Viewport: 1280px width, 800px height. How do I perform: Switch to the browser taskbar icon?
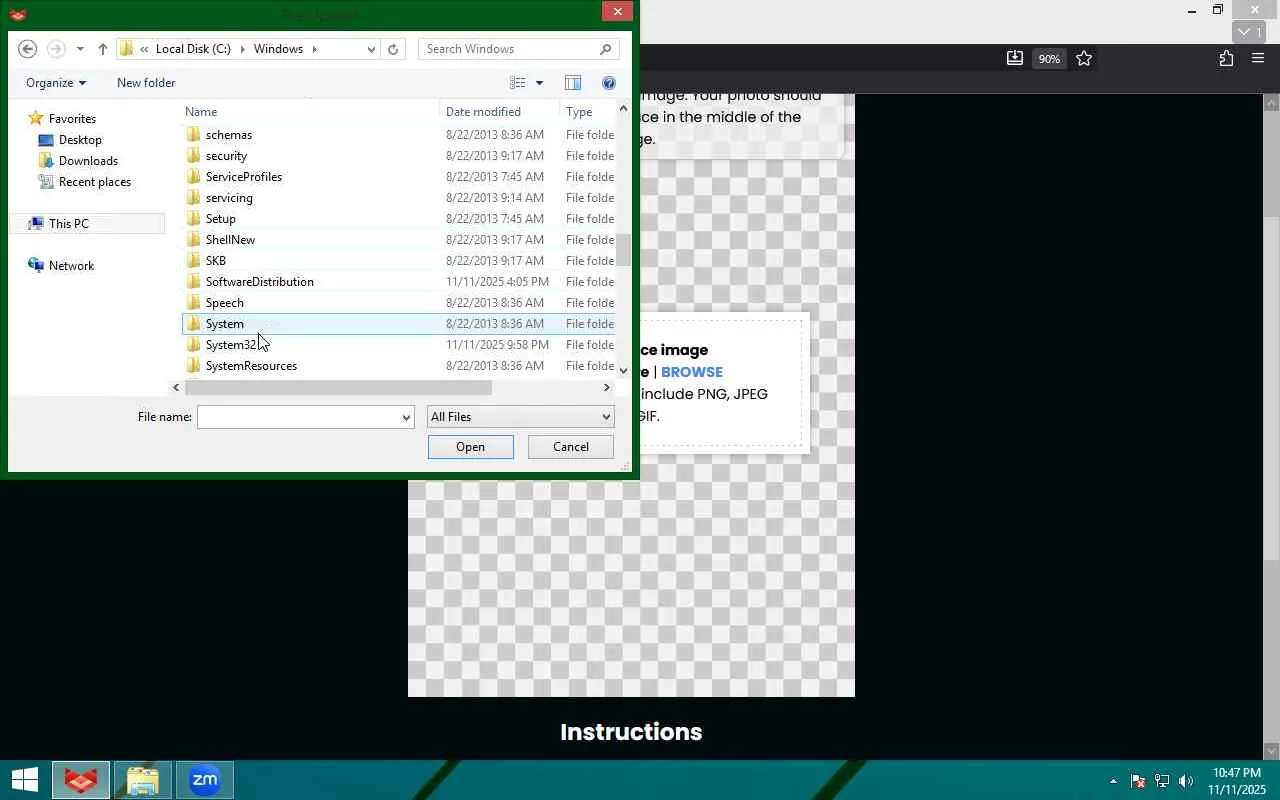click(x=81, y=780)
